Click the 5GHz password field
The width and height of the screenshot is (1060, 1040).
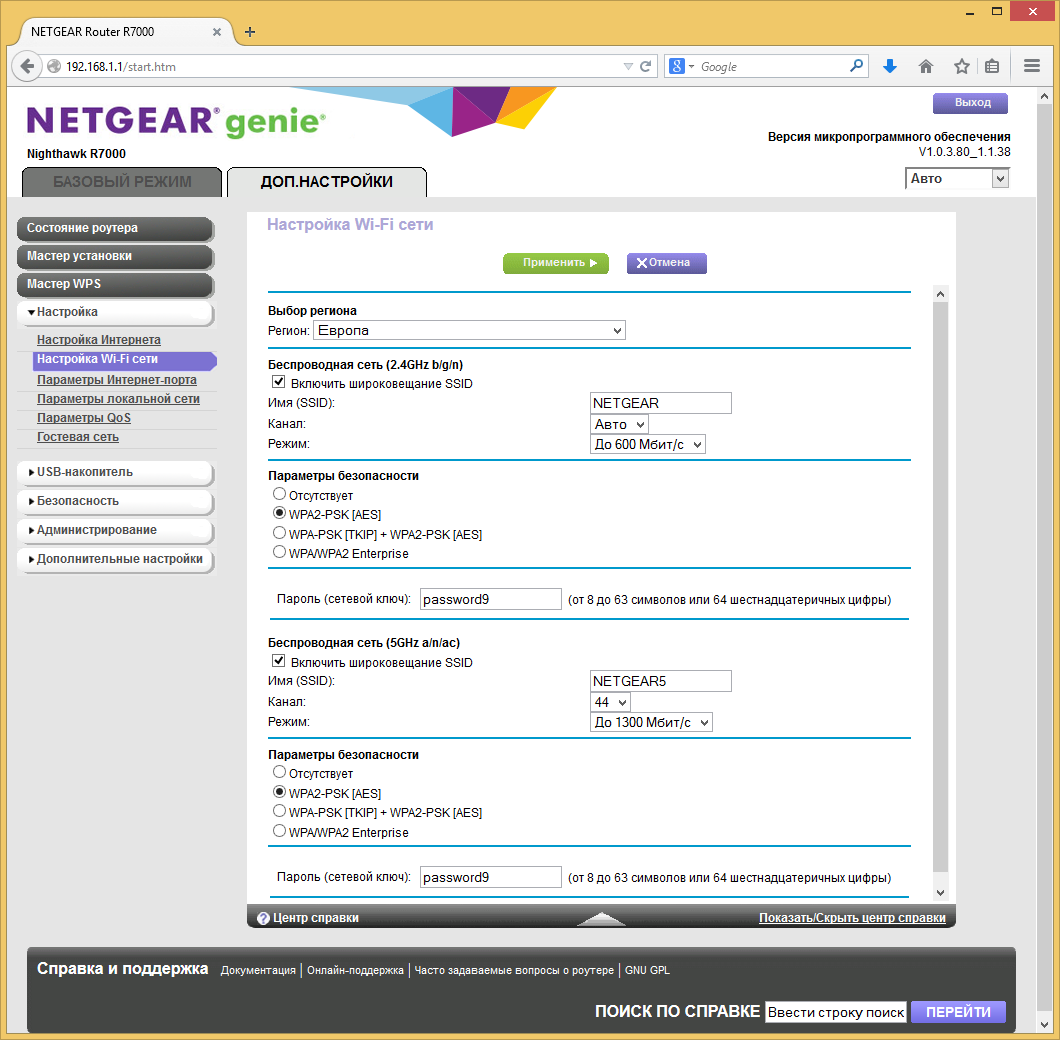coord(491,877)
